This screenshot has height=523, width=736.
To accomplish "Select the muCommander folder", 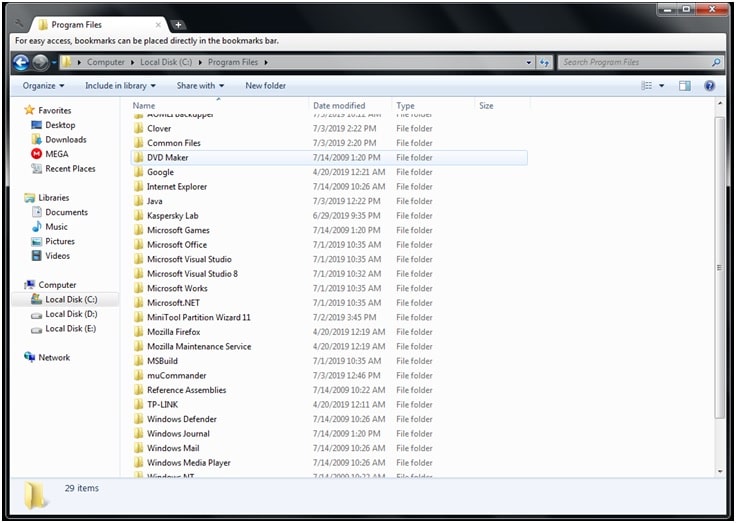I will [329, 376].
